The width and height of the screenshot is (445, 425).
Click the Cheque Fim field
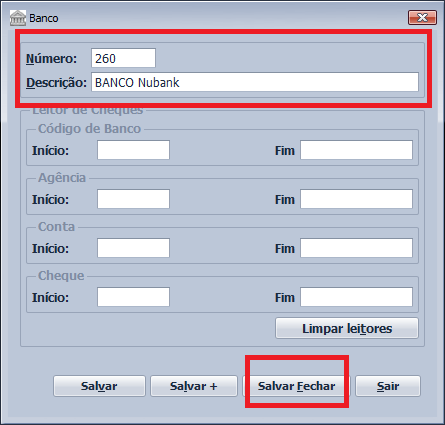pyautogui.click(x=356, y=297)
